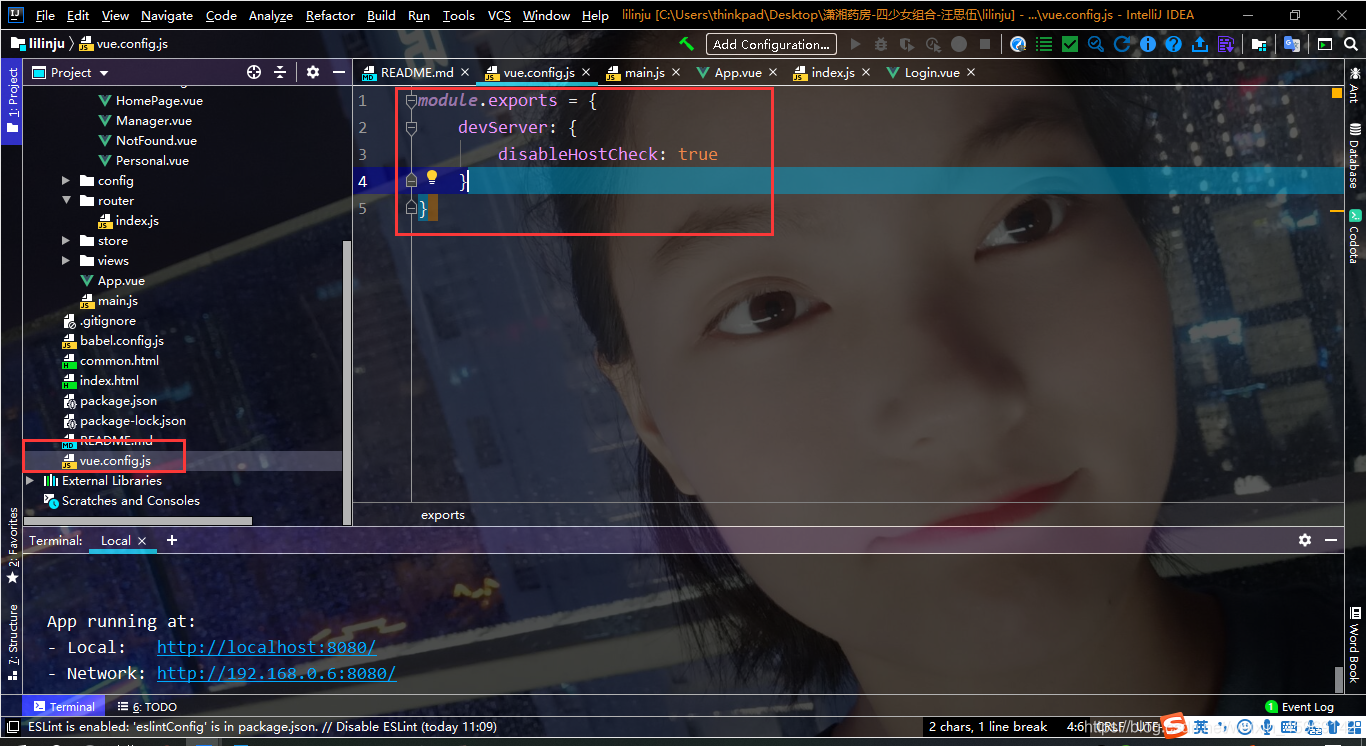Click the Debug bug icon in toolbar
The height and width of the screenshot is (746, 1366).
point(881,44)
